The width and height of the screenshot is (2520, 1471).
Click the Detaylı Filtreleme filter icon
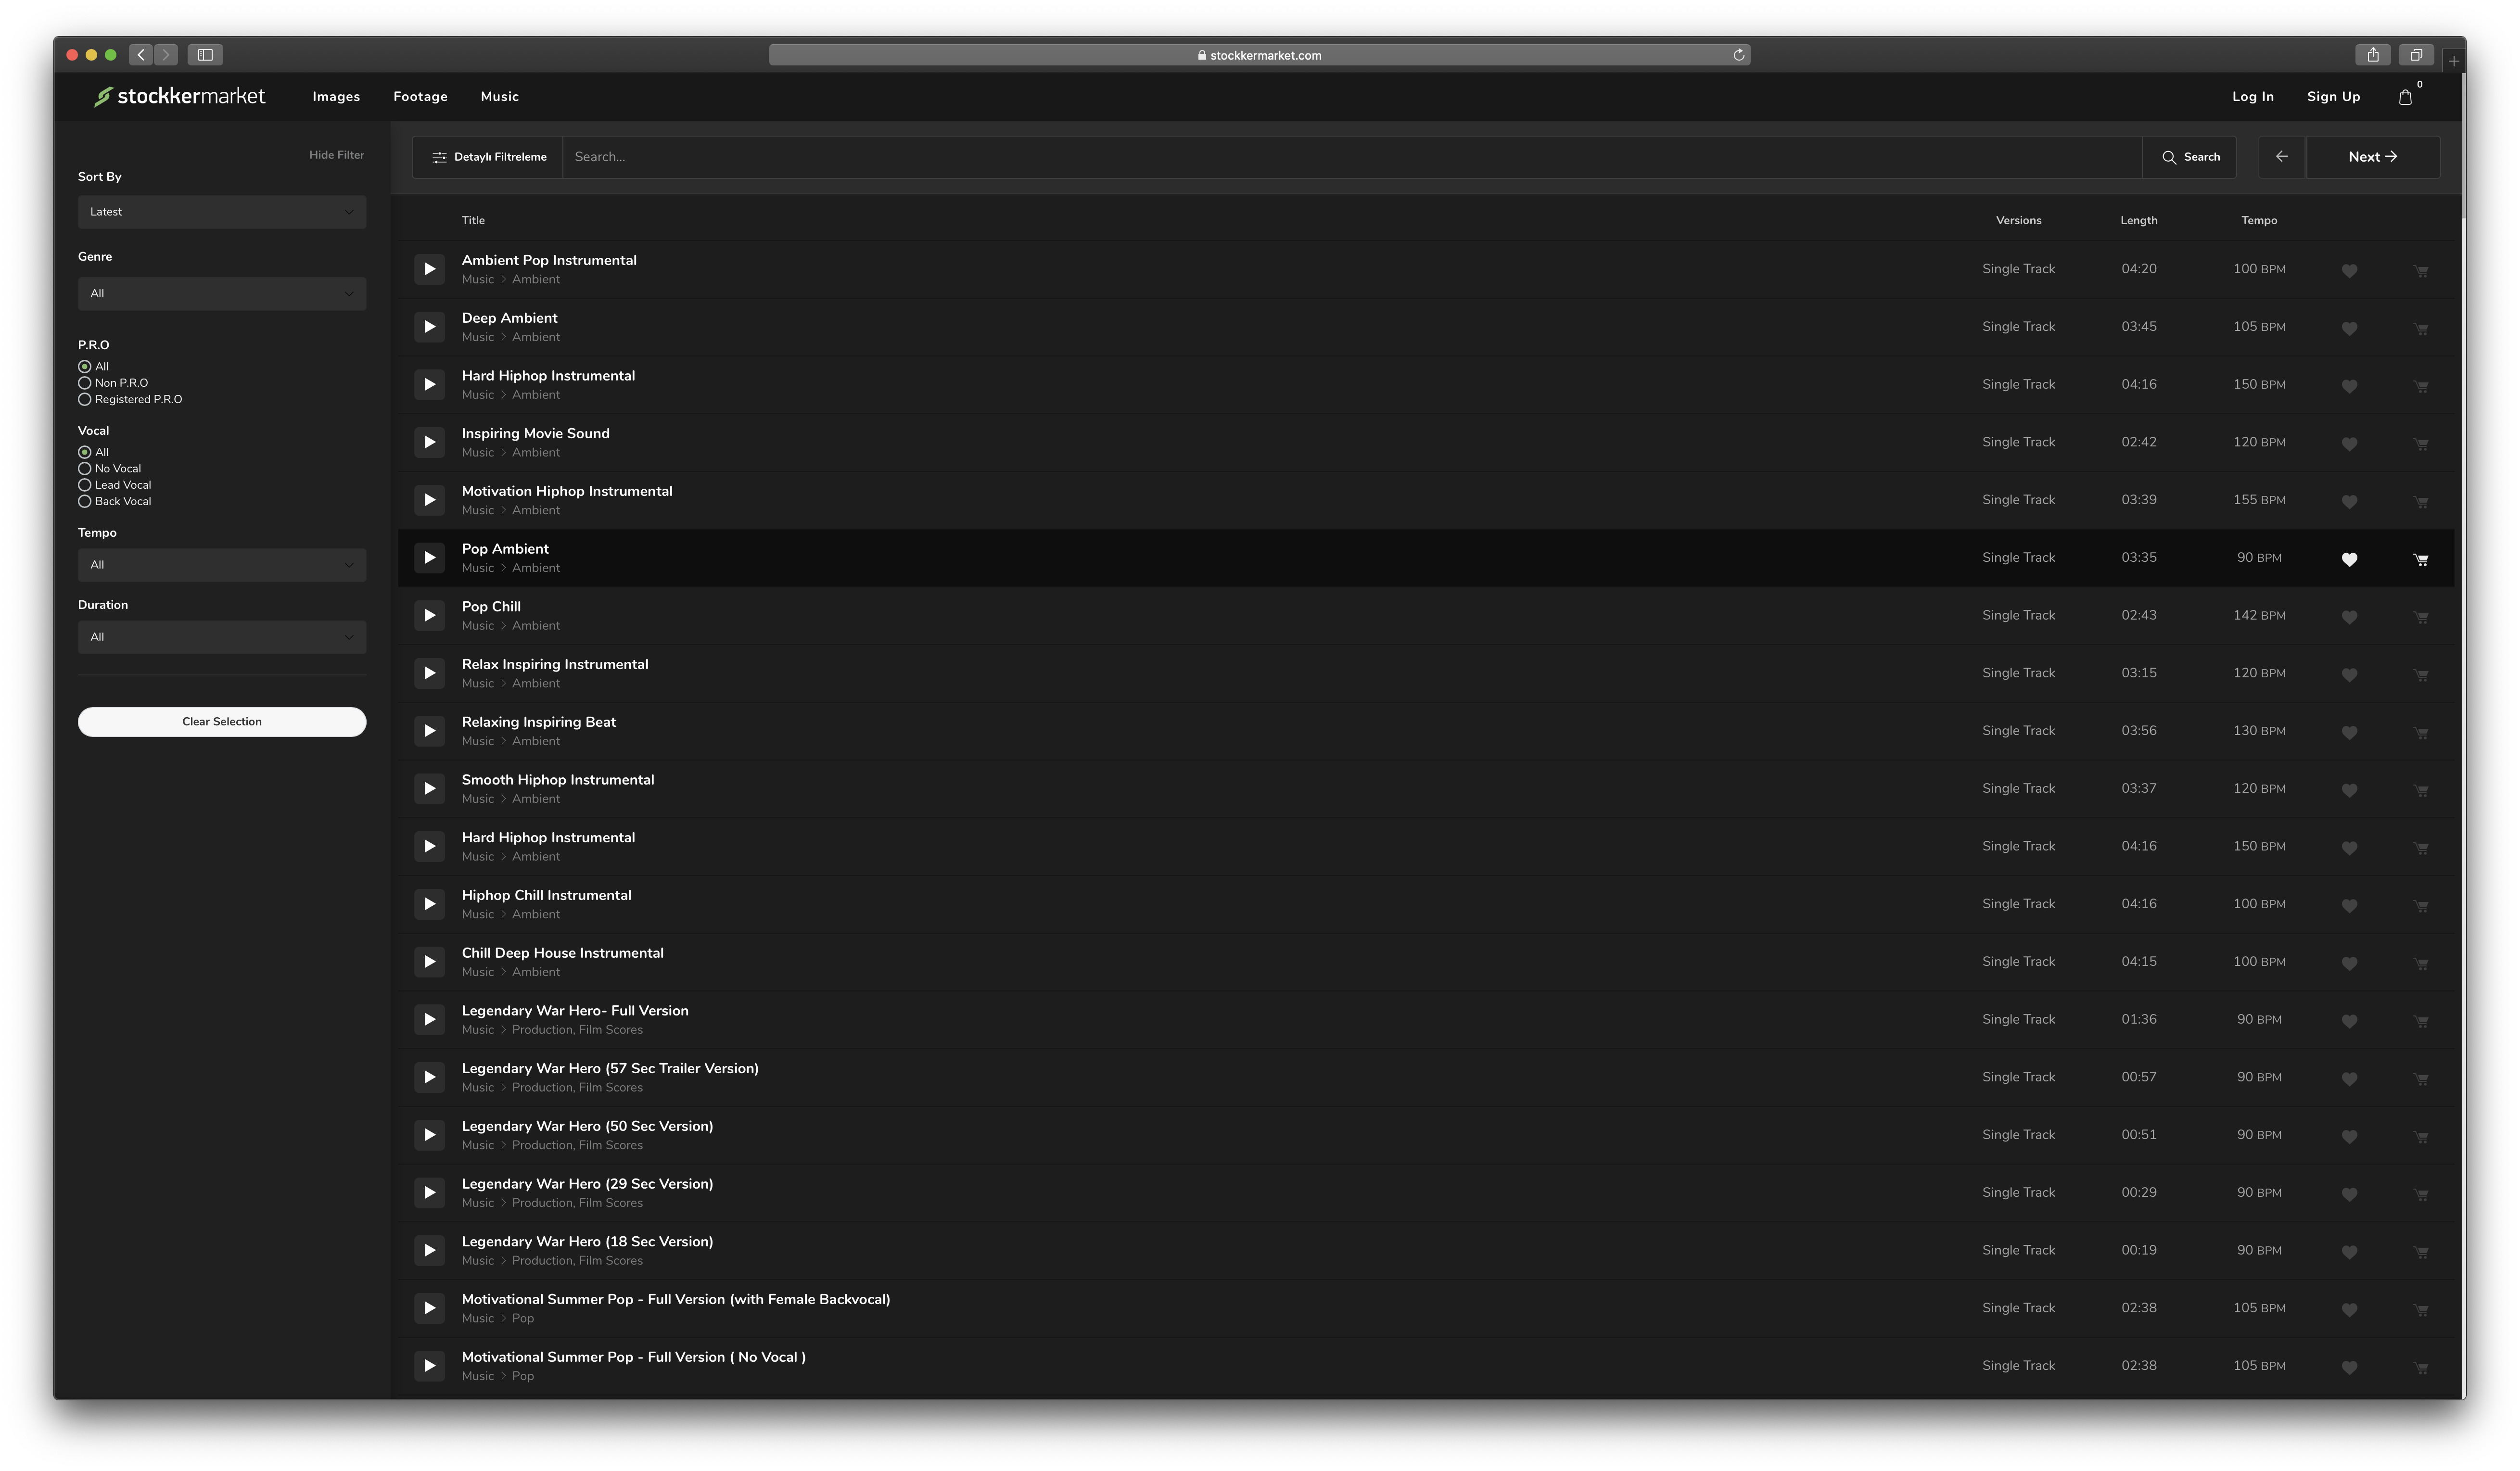[439, 157]
